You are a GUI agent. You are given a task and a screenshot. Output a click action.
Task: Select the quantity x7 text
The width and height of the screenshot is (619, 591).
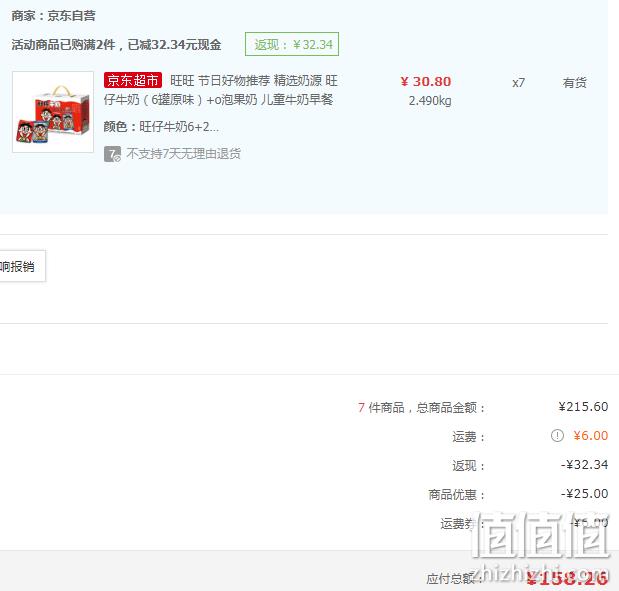click(x=518, y=83)
